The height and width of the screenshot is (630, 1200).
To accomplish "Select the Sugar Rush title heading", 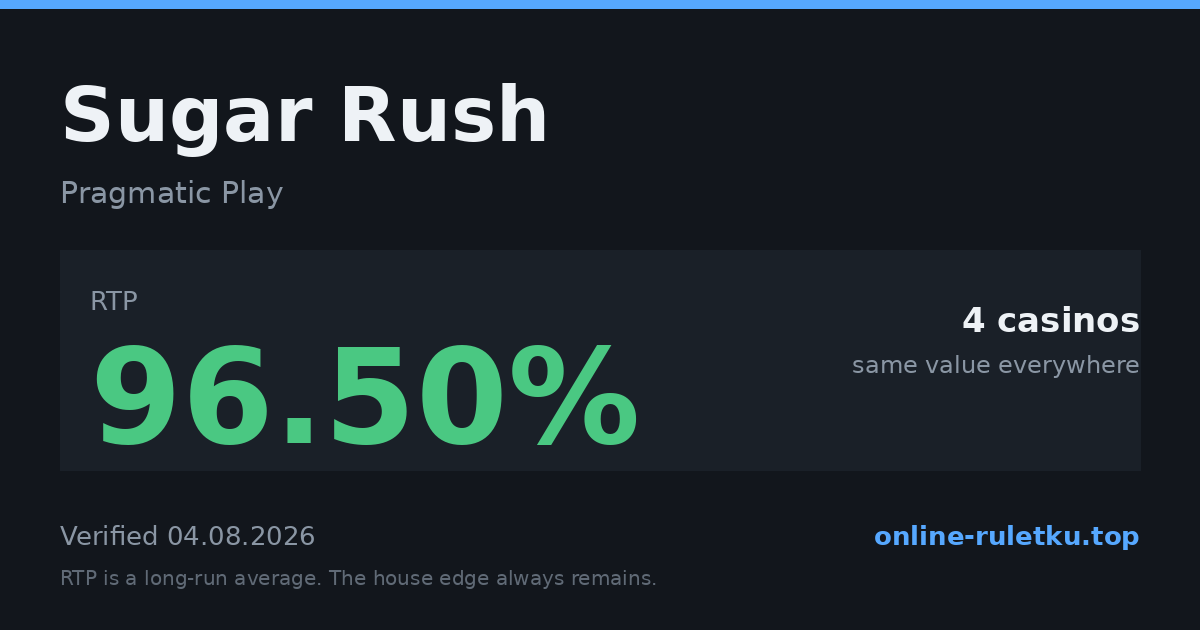I will click(305, 117).
